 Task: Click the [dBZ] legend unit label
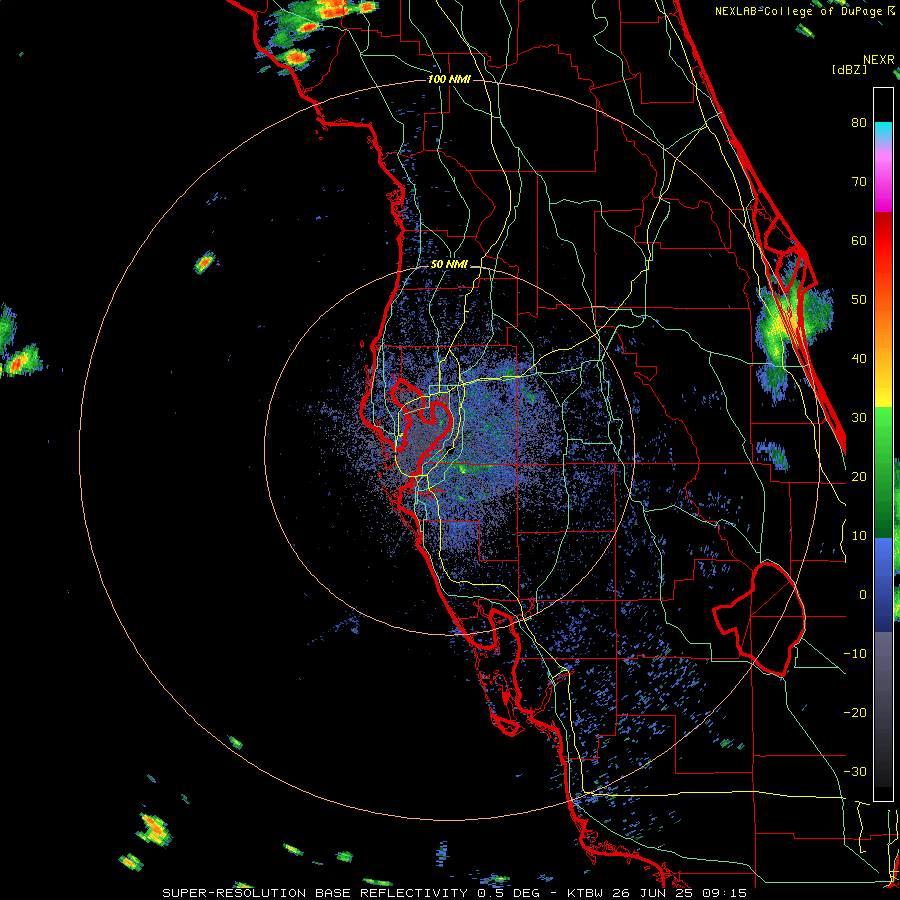pyautogui.click(x=849, y=69)
